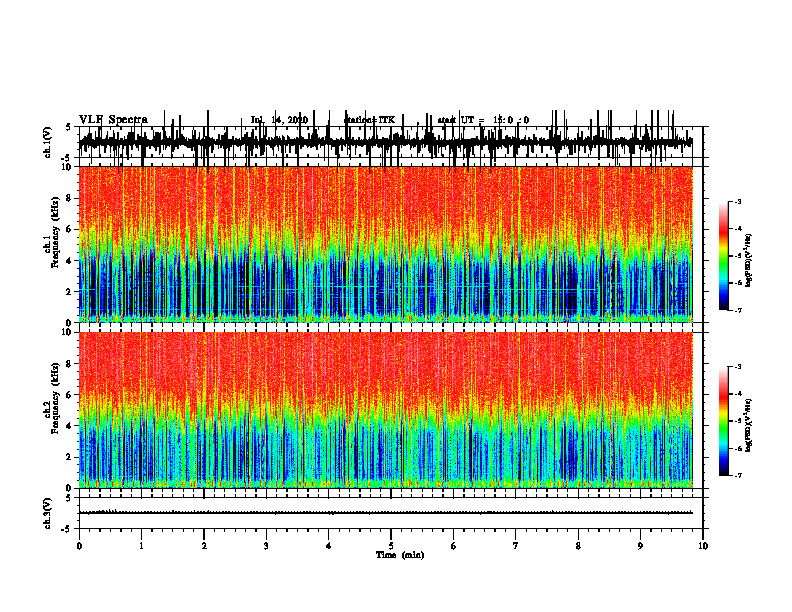
Task: Click the "-5" tick on ch.1(V) axis
Action: pos(67,158)
